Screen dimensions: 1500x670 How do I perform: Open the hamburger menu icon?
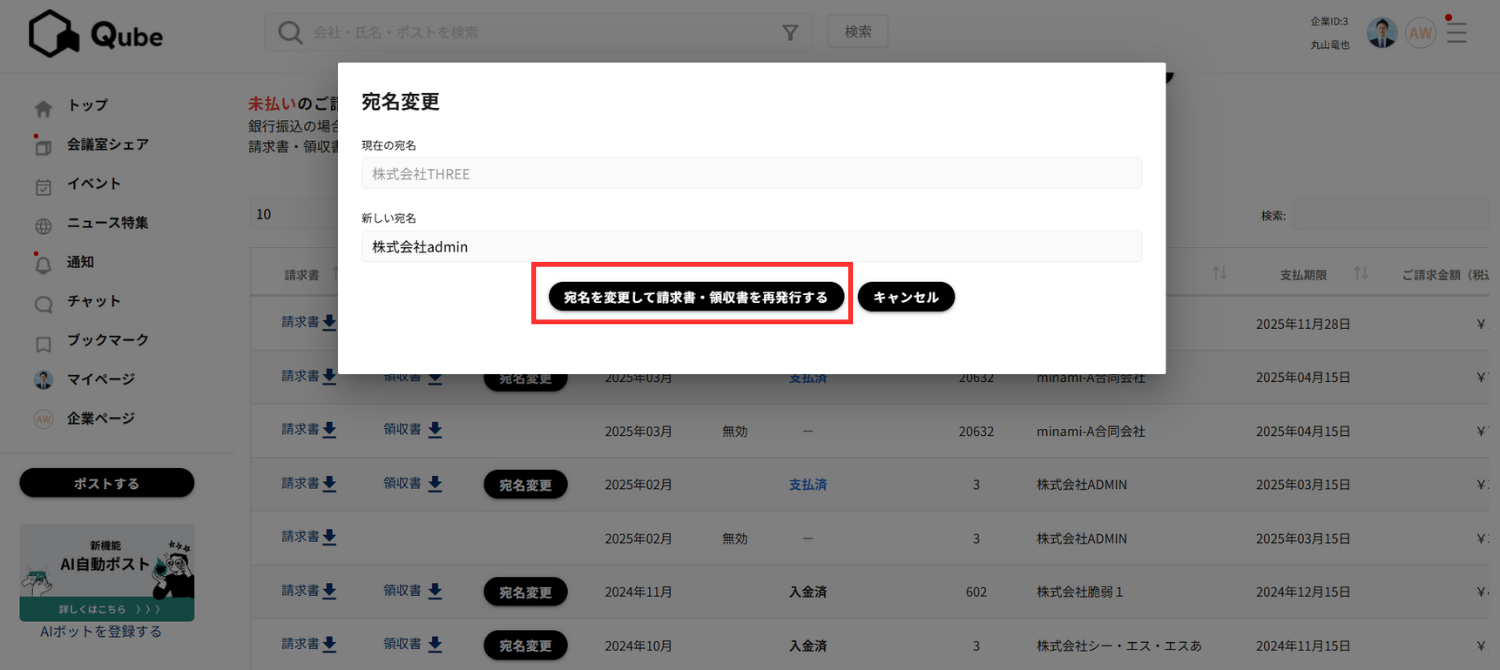coord(1457,33)
